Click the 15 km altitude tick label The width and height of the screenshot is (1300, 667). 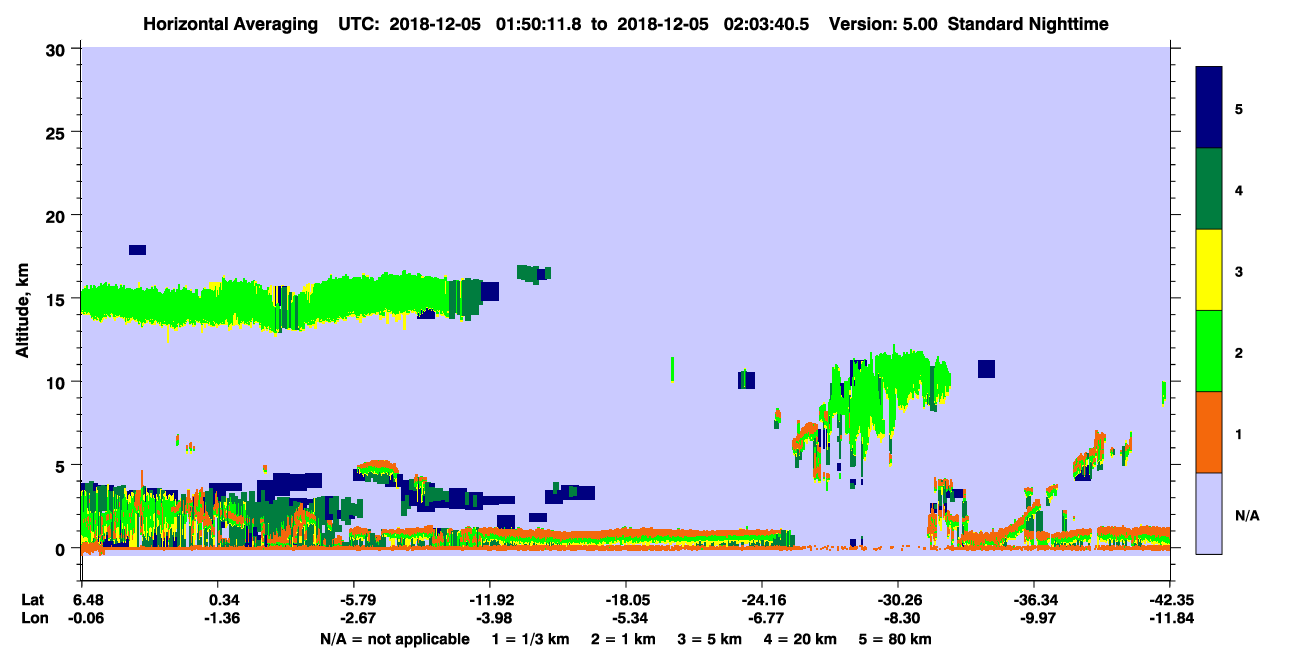click(58, 299)
